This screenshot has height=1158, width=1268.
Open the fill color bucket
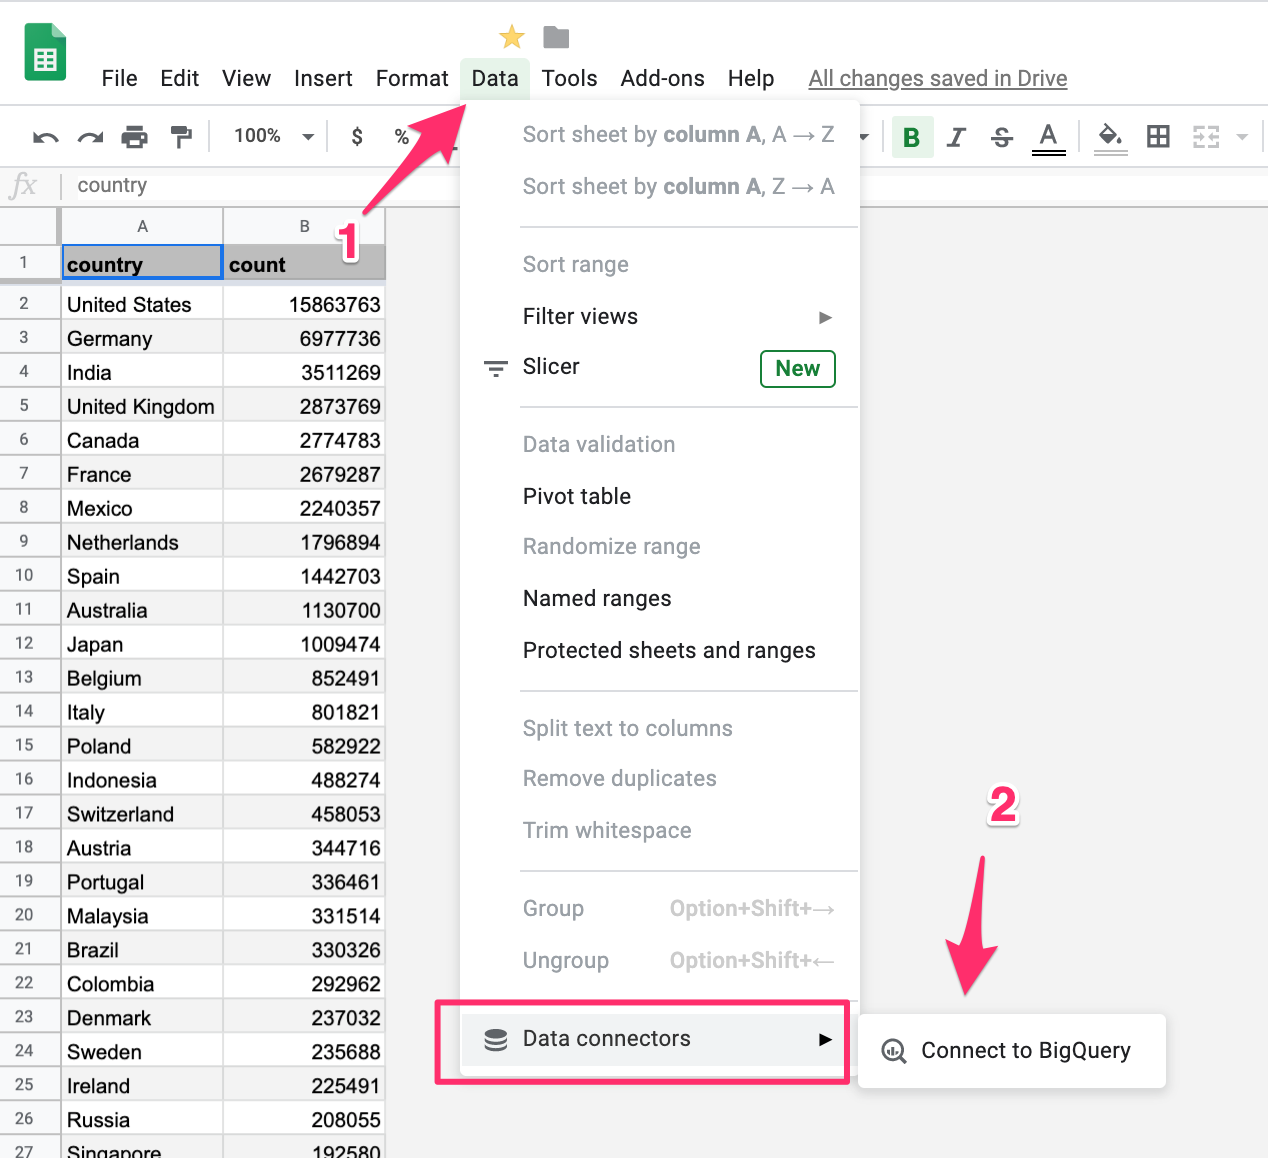coord(1110,137)
